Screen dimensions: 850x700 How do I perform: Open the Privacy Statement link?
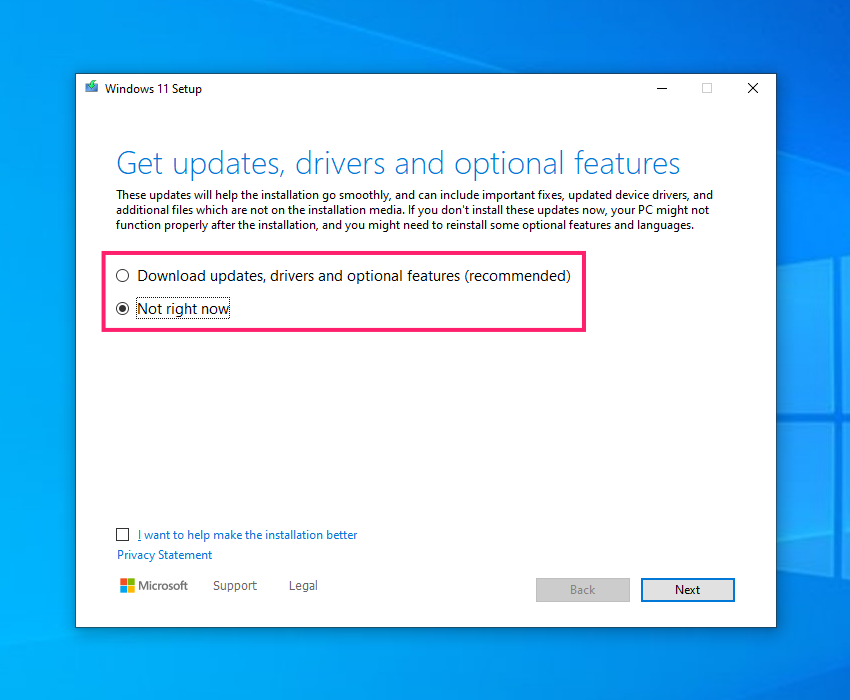(x=164, y=555)
